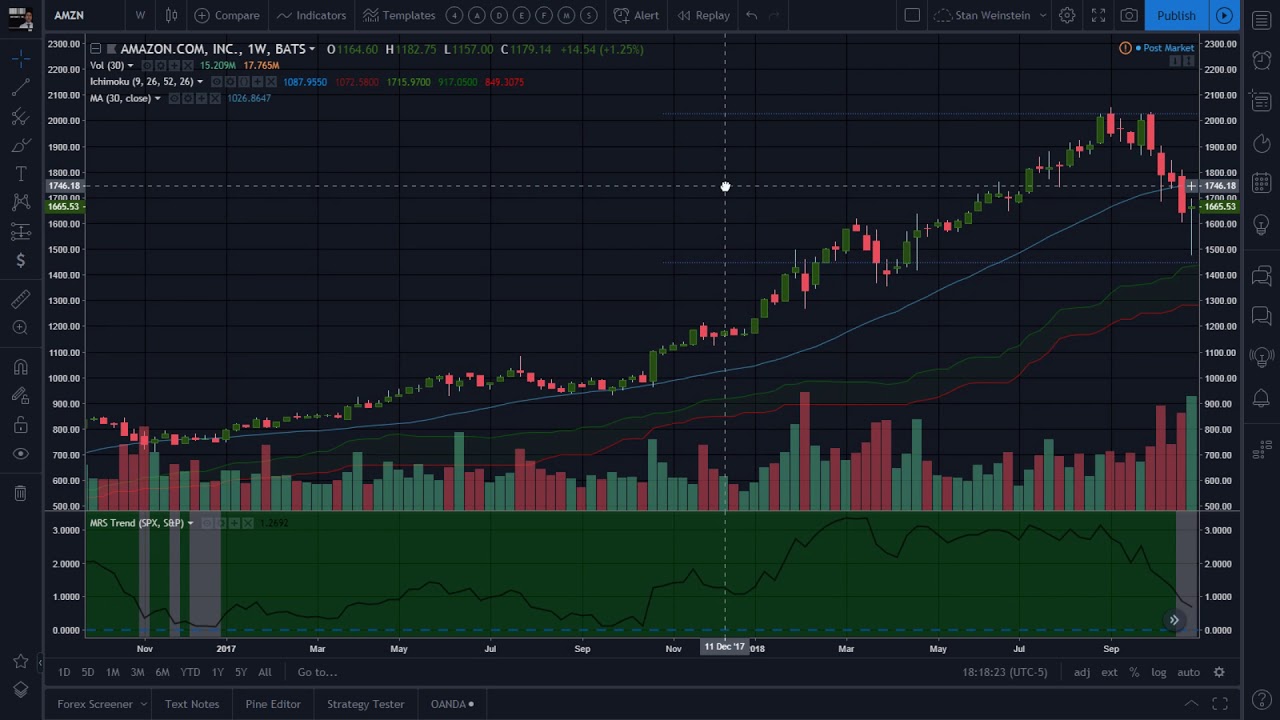
Task: Expand the MA (30, close) indicator menu
Action: click(x=157, y=98)
